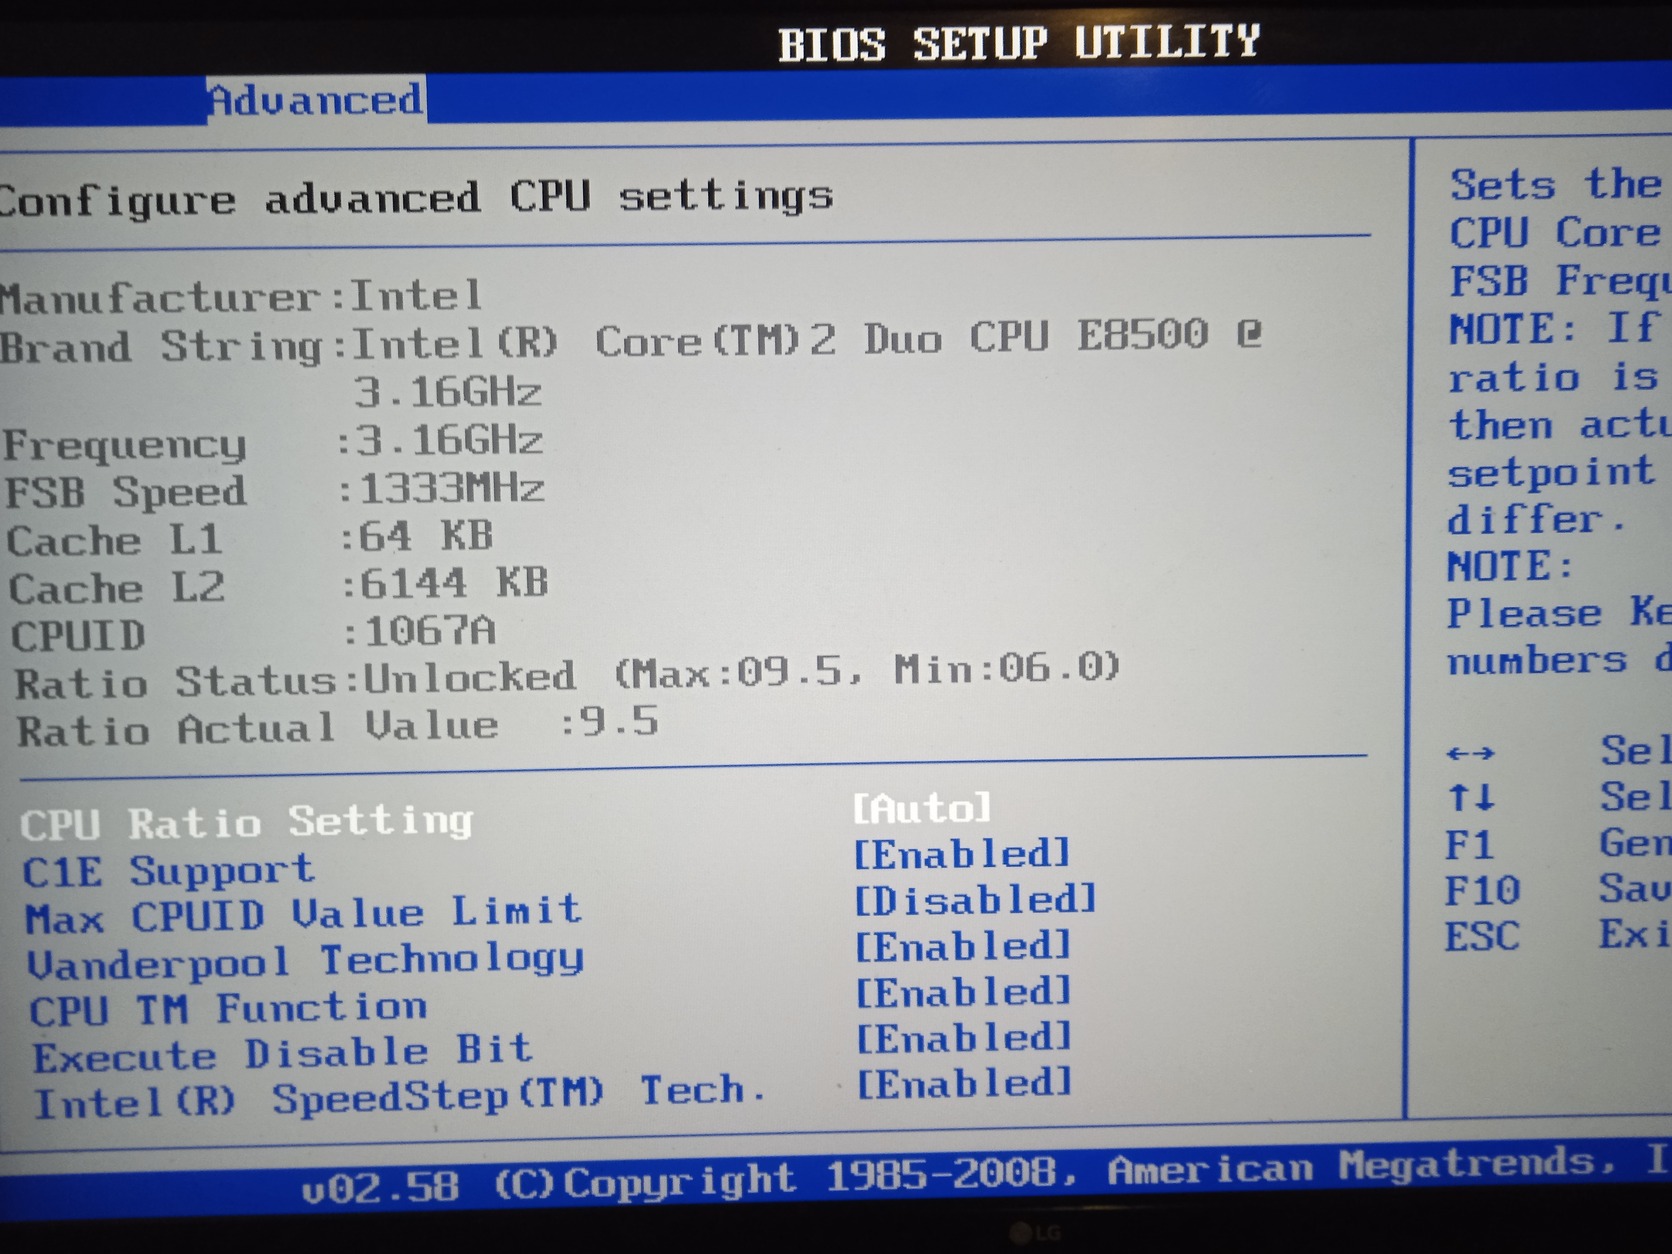Click the BIOS SETUP UTILITY title

(1019, 44)
